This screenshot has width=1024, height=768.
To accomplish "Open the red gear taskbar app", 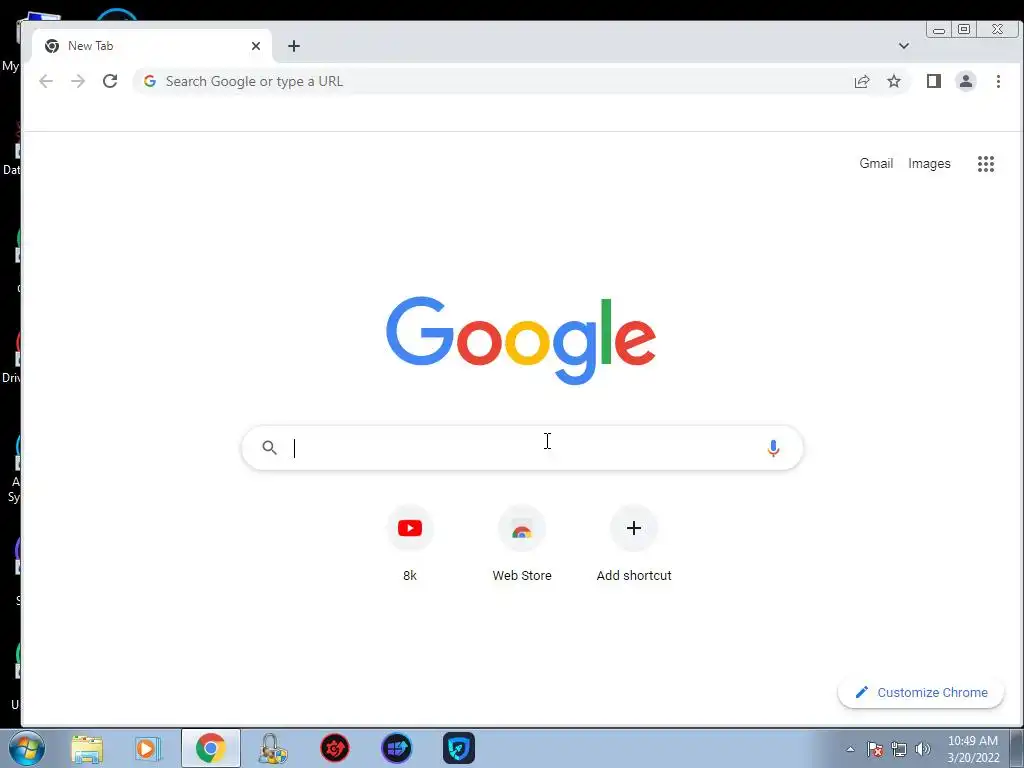I will 334,748.
